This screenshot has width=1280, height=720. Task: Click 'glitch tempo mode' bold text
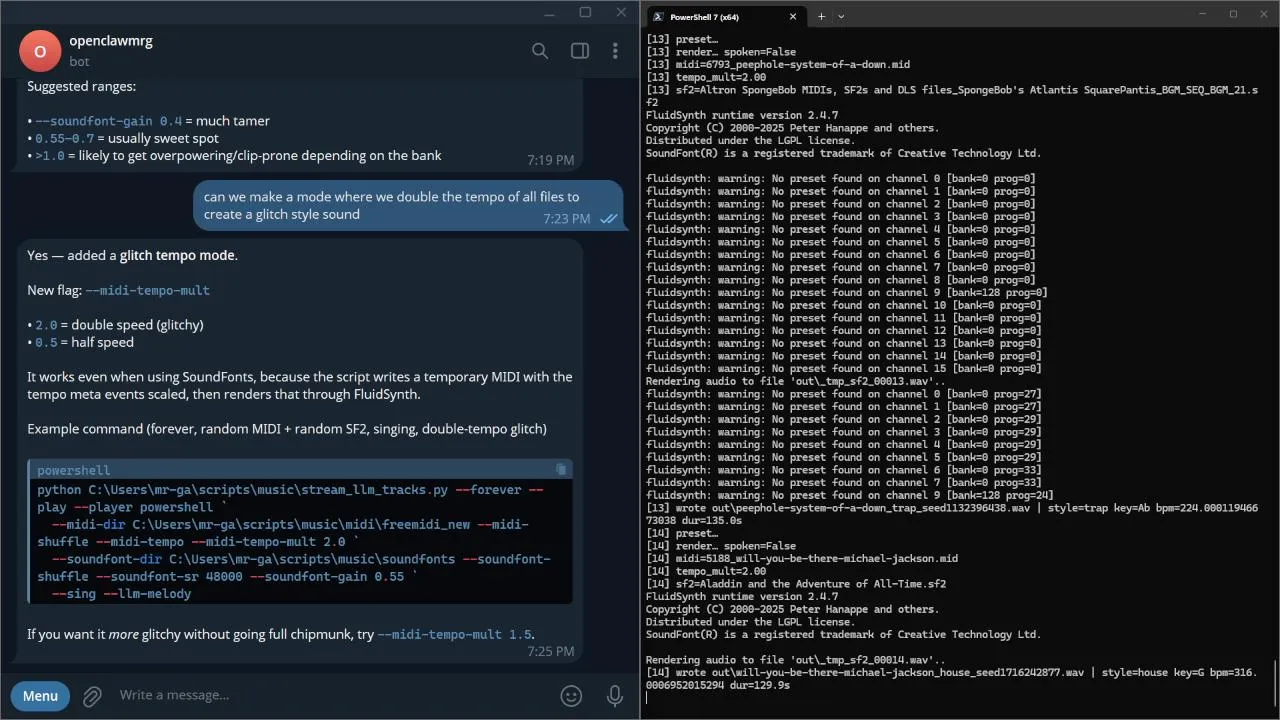click(178, 255)
